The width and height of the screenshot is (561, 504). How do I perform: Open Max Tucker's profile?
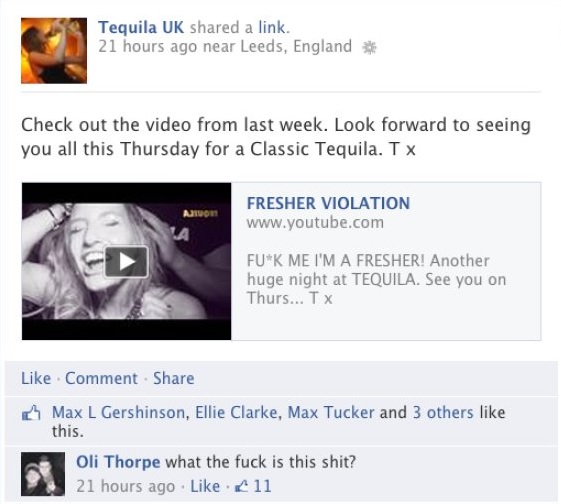[x=331, y=412]
